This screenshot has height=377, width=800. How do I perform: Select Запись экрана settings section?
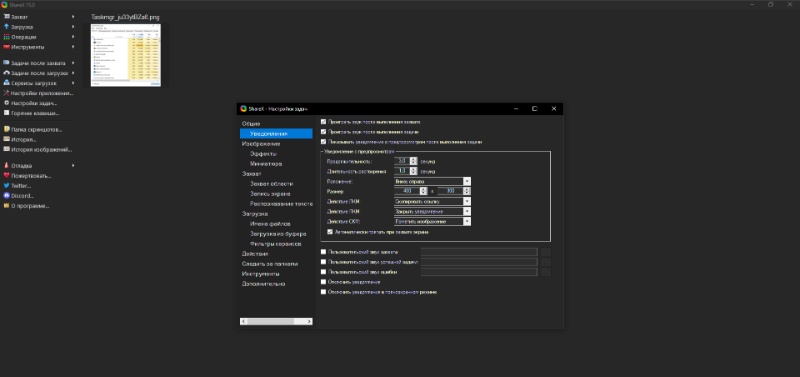tap(270, 194)
